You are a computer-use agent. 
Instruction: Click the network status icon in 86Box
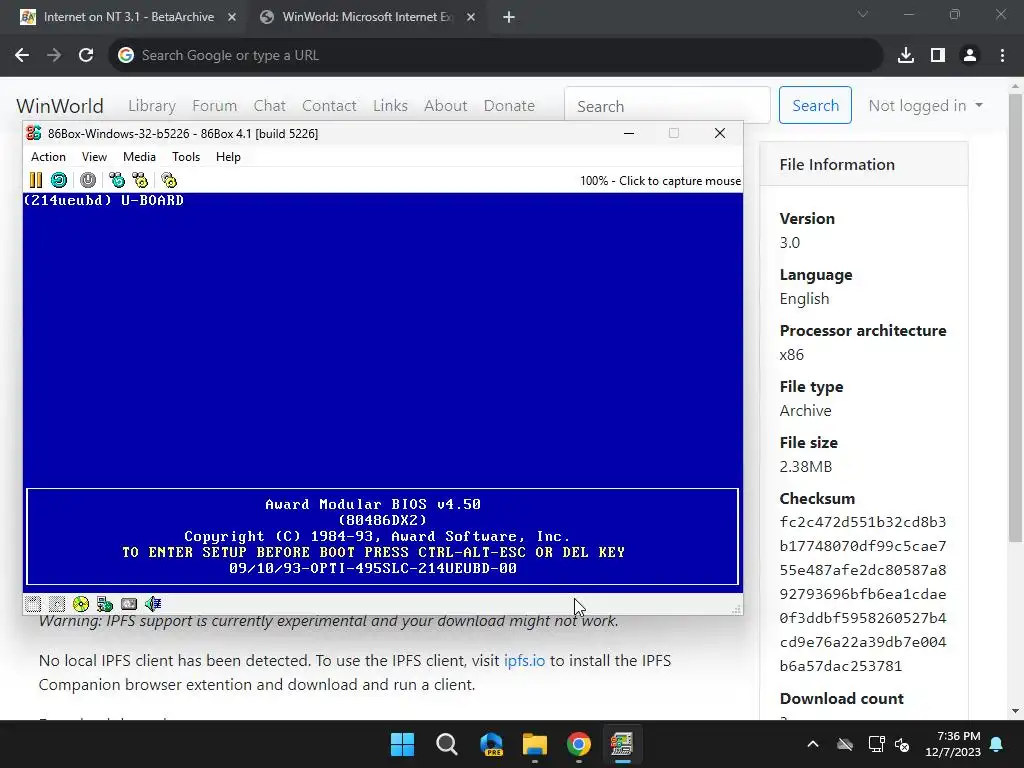click(x=104, y=604)
